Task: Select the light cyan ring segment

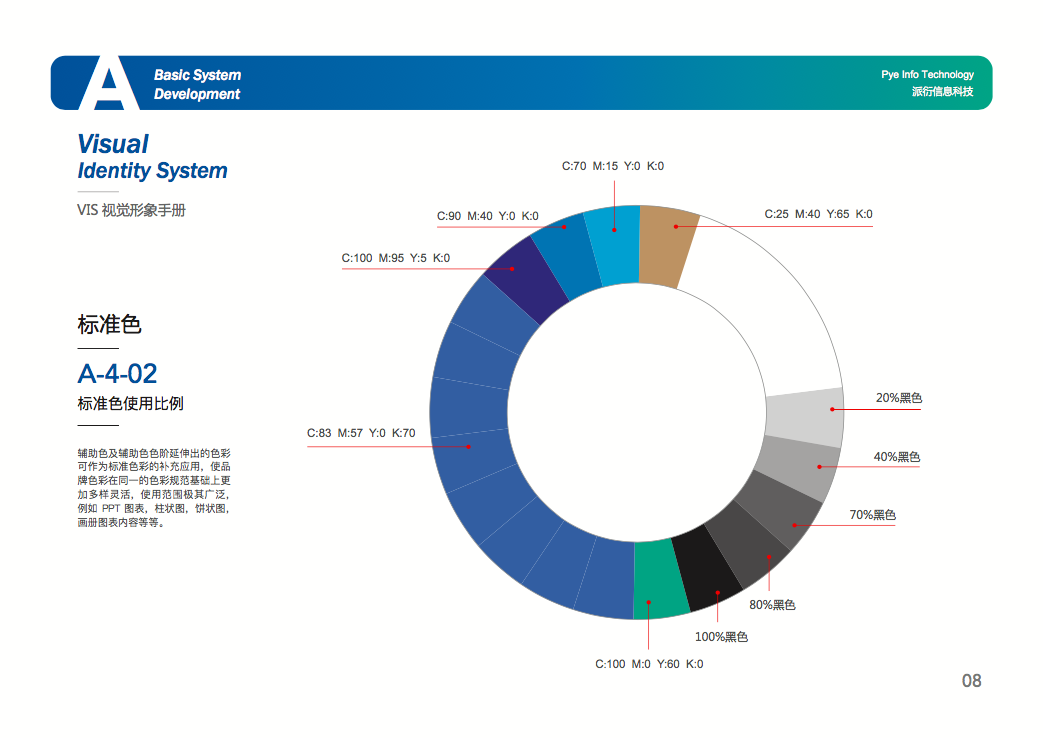Action: (613, 244)
